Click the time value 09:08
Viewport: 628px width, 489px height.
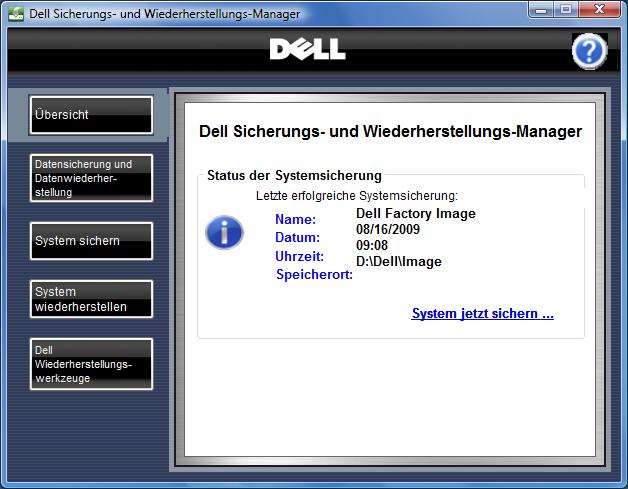(372, 245)
